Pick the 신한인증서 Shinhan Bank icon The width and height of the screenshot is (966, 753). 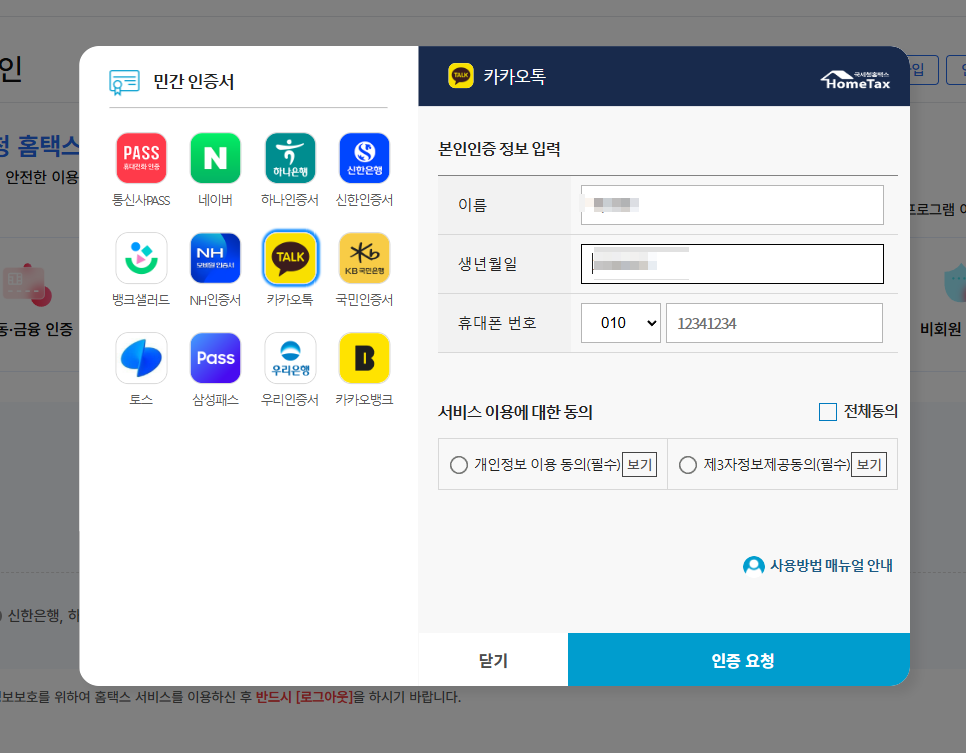tap(364, 158)
